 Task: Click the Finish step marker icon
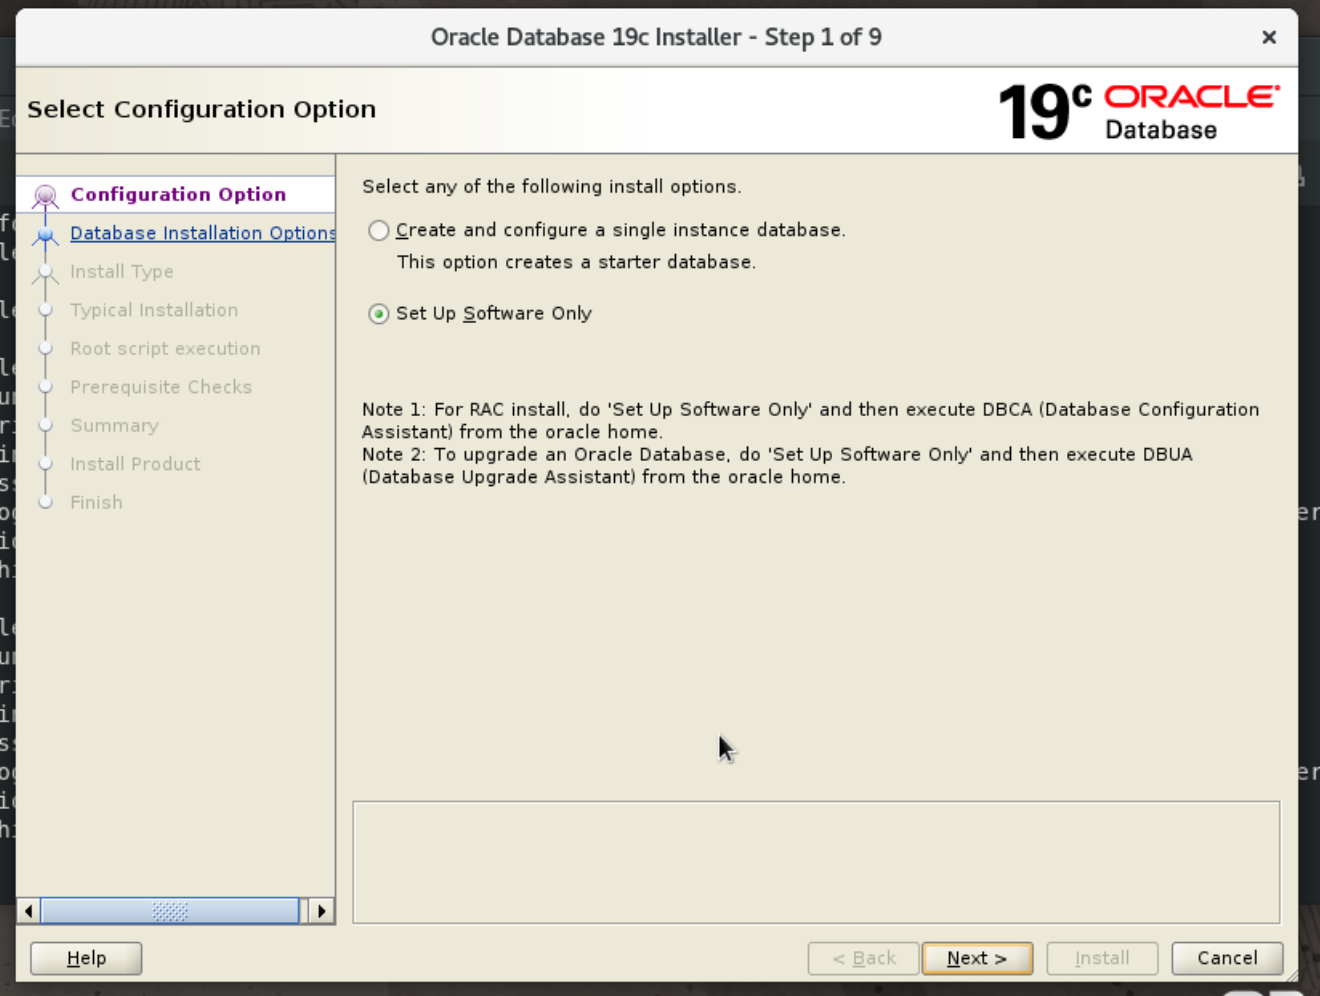coord(45,502)
